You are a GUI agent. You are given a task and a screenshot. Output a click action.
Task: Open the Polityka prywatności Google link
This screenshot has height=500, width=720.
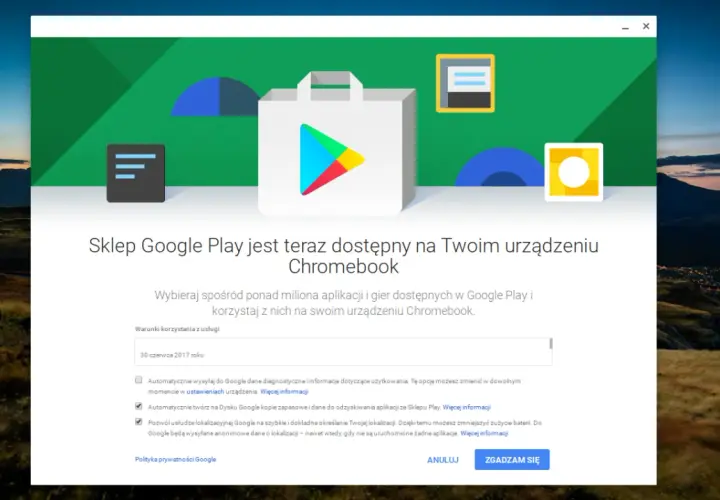tap(175, 459)
